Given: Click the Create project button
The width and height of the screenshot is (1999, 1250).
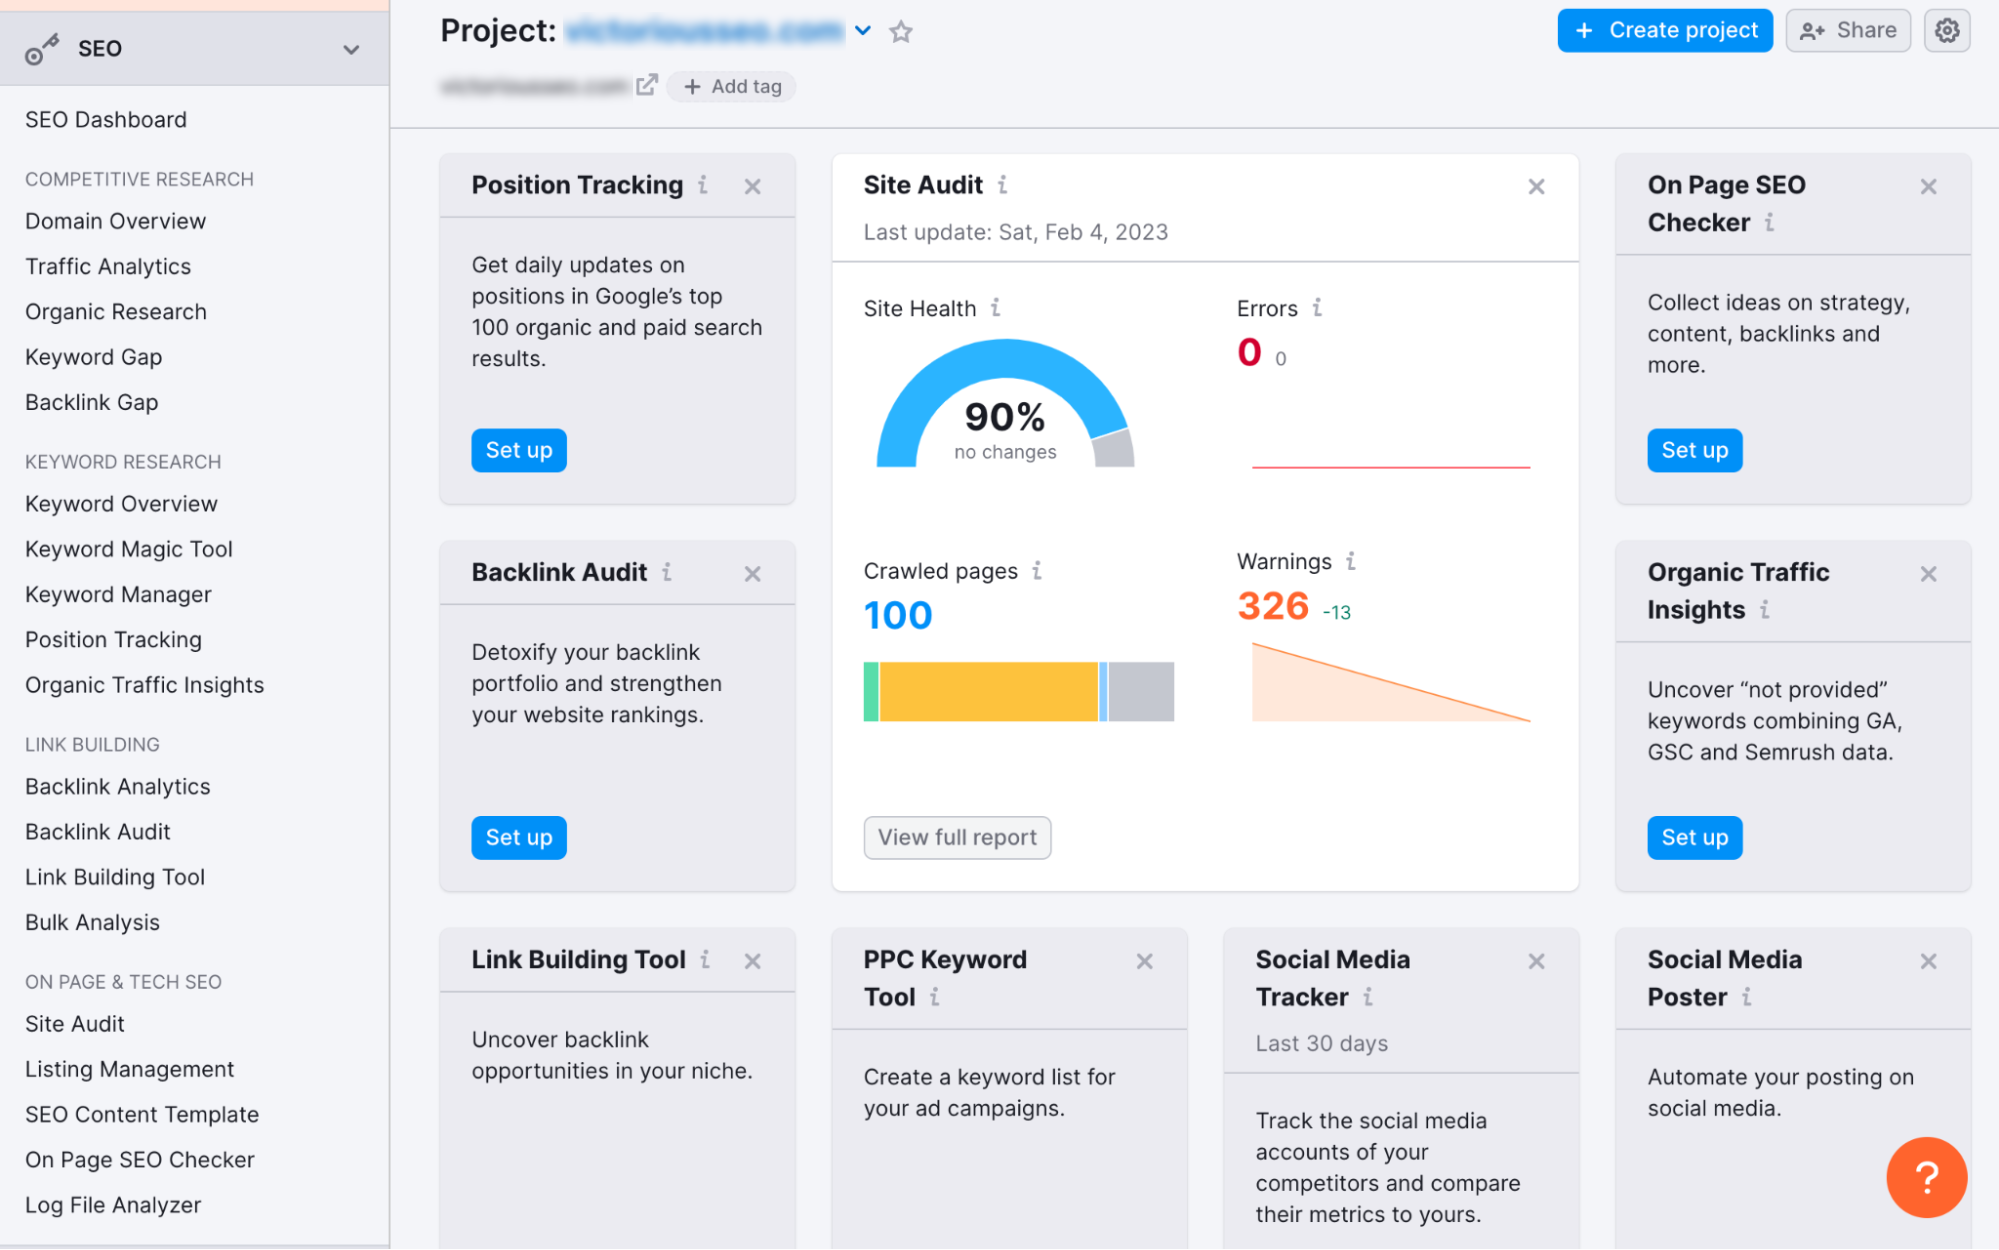Looking at the screenshot, I should 1664,31.
